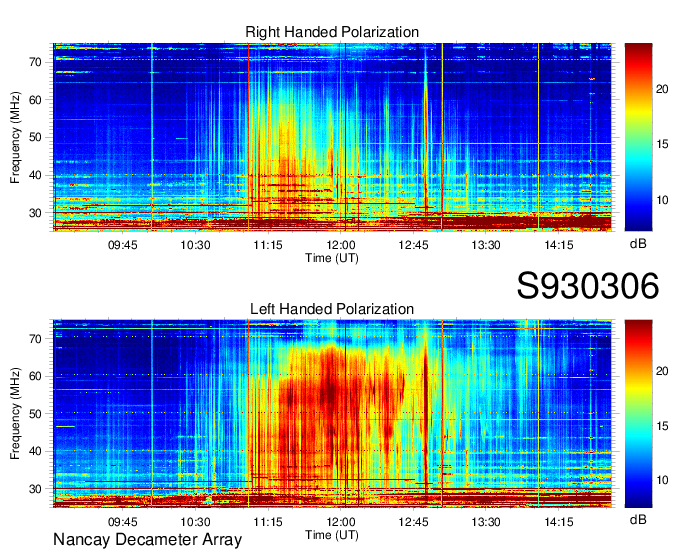Select the 70 MHz tick of Left Handed plot

(36, 339)
